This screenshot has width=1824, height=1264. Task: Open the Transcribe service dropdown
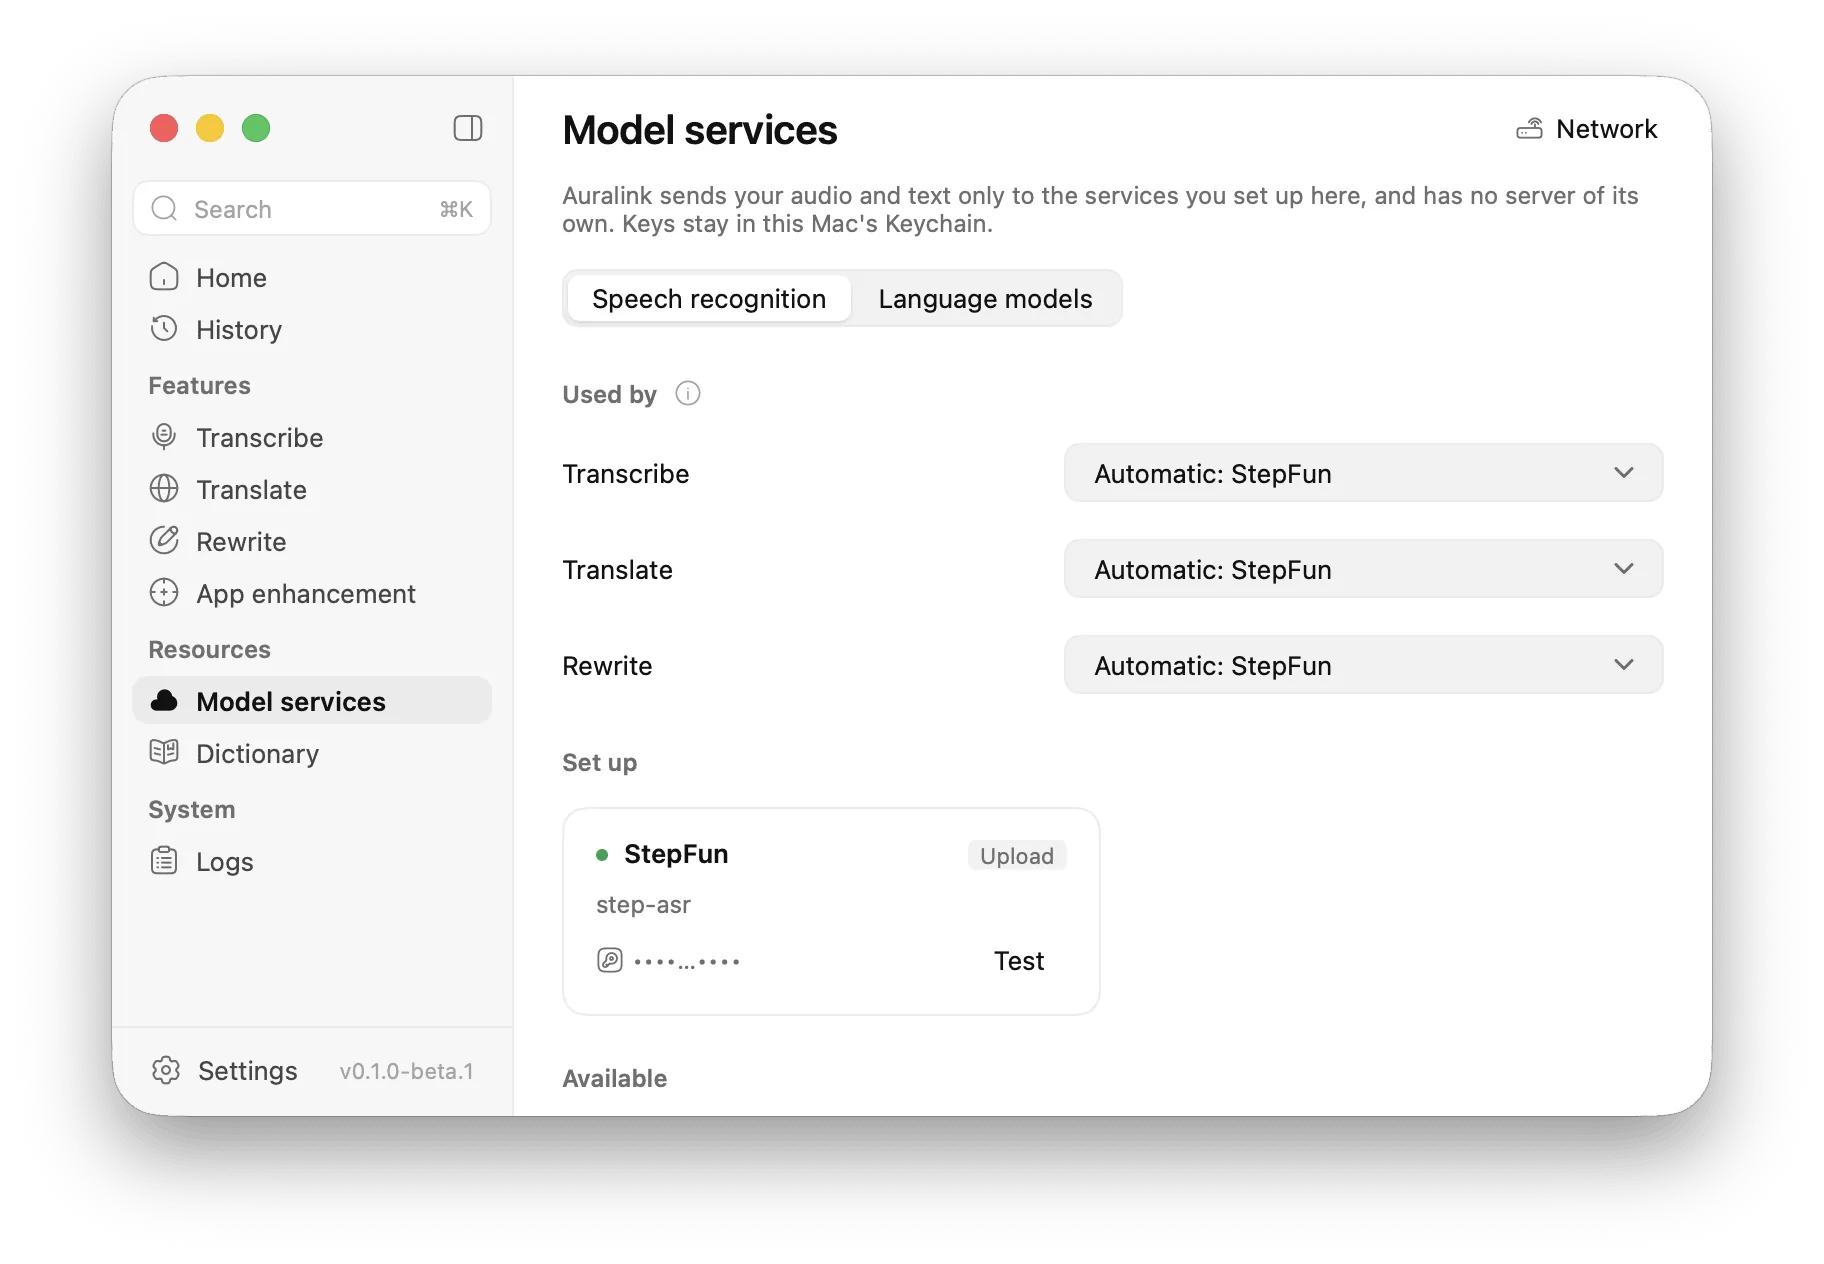(x=1363, y=473)
